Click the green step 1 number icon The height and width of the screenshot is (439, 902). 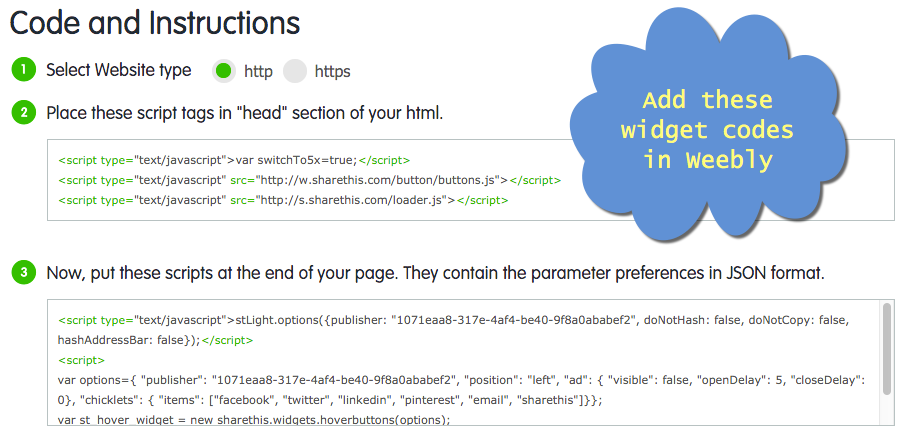coord(22,70)
